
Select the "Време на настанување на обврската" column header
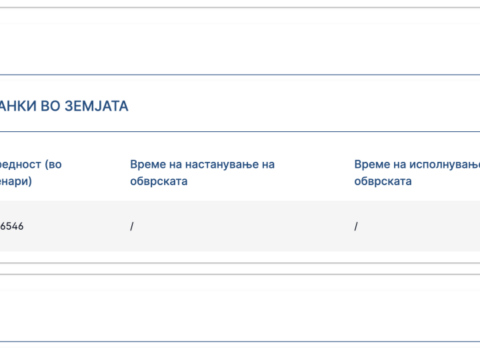(x=202, y=173)
